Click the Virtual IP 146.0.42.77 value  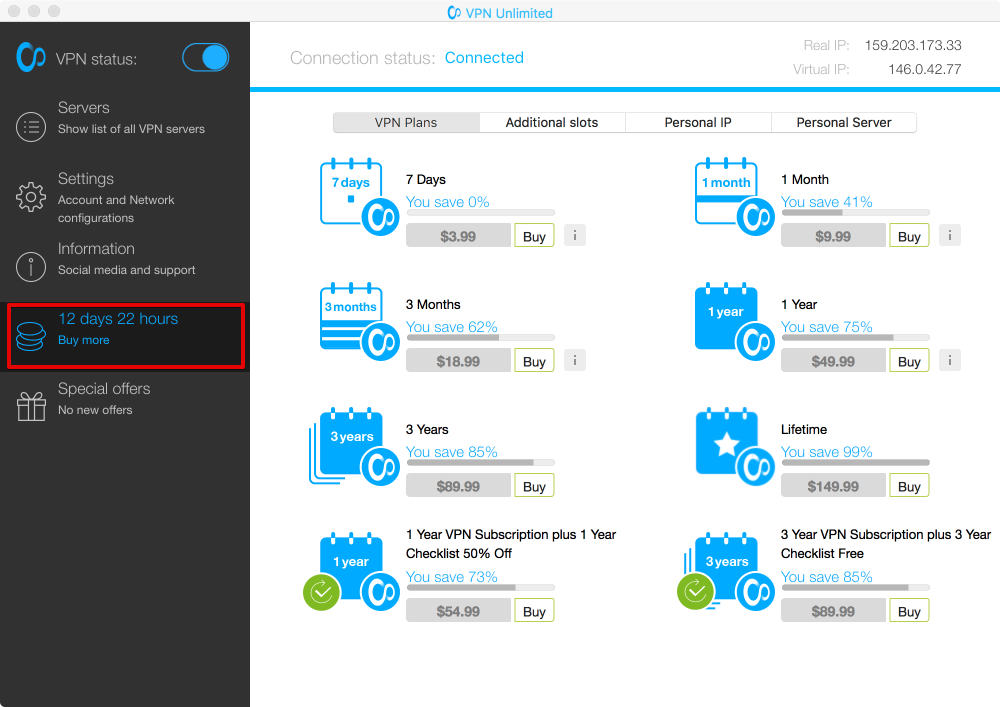click(x=925, y=69)
